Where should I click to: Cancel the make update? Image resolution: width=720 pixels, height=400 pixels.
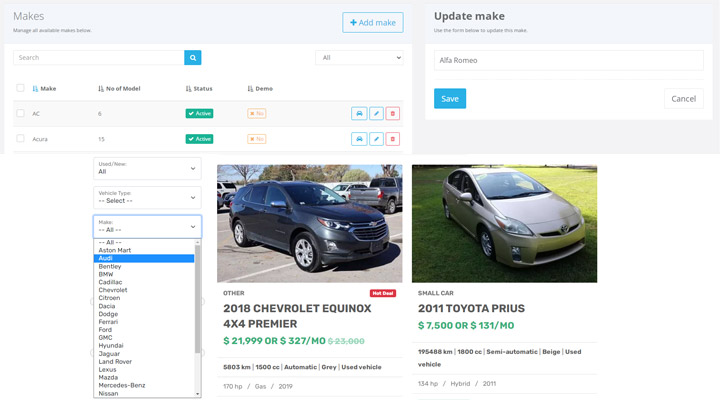click(x=684, y=98)
